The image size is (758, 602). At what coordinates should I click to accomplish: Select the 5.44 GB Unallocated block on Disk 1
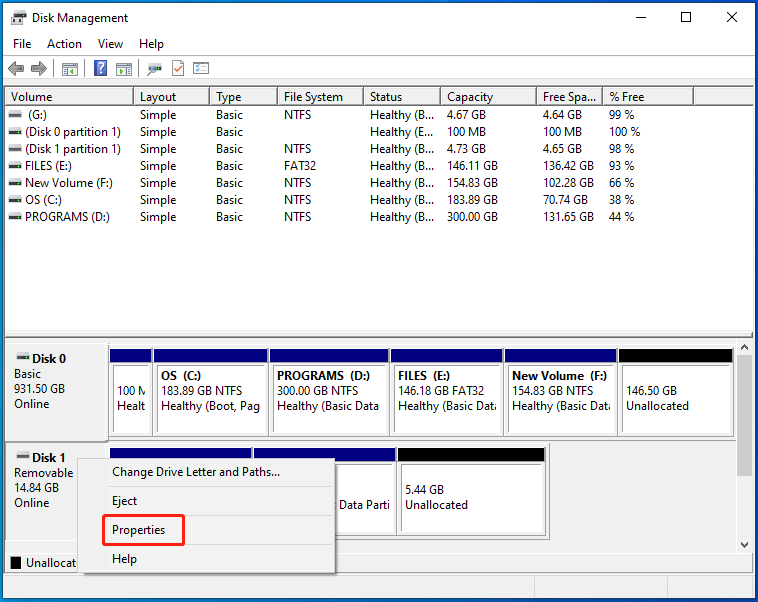(471, 491)
